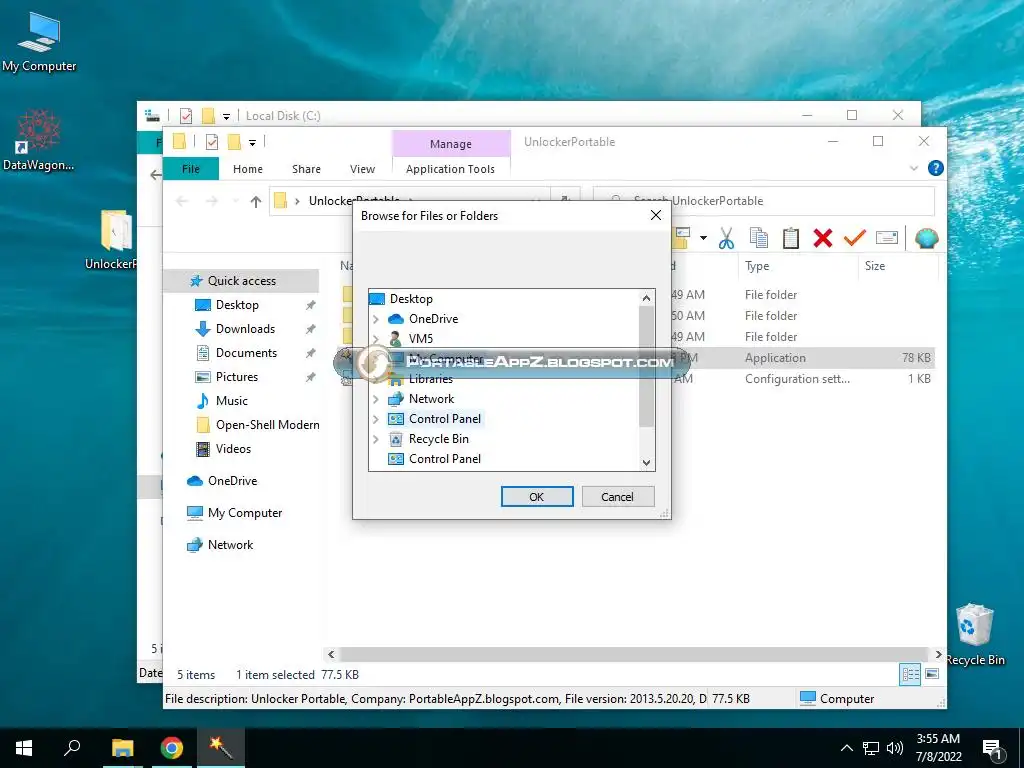Open quick access toolbar customize dropdown
Screen dimensions: 1024x768
pos(252,142)
